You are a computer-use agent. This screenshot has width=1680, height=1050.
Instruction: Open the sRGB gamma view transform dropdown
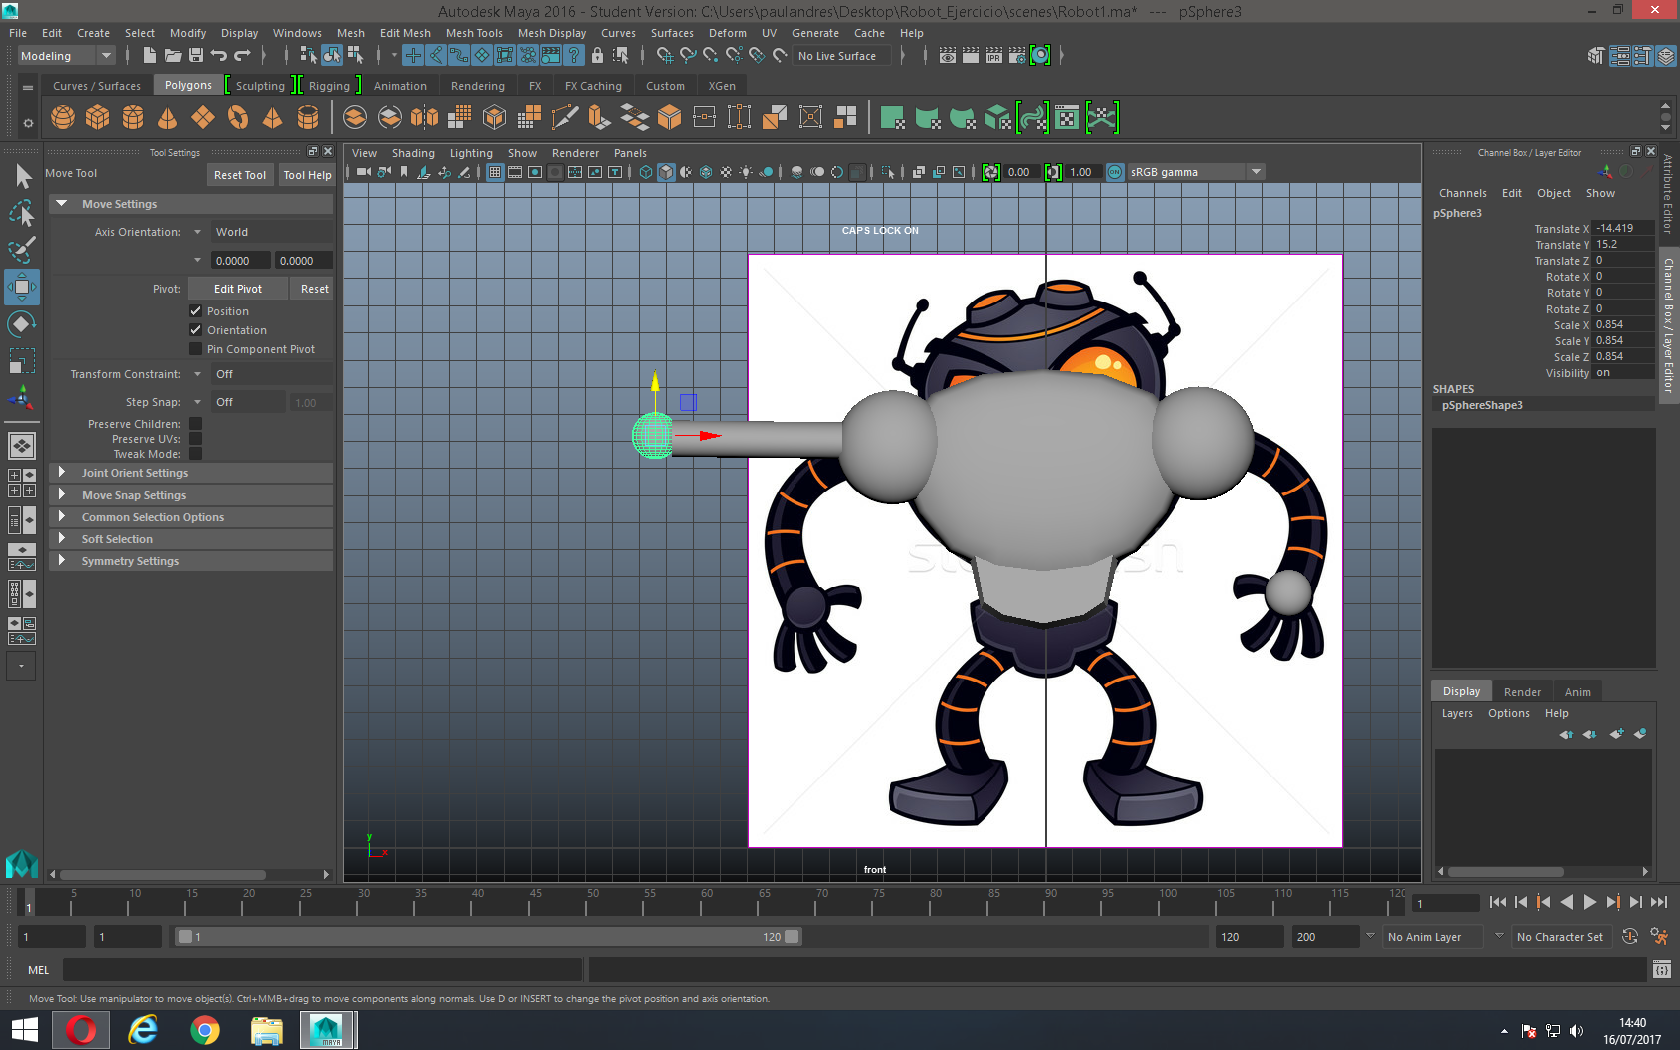point(1196,172)
